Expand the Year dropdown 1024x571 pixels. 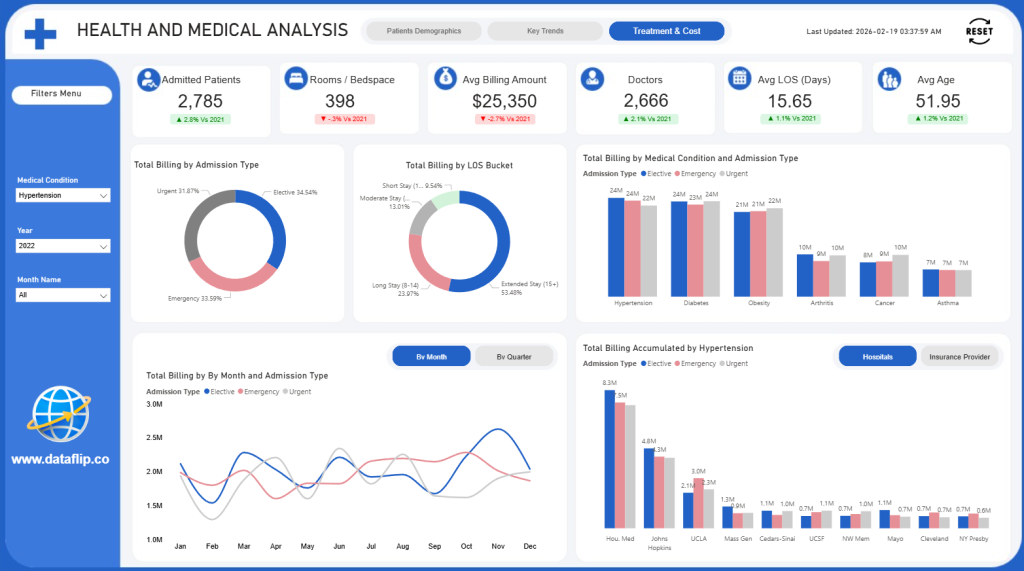click(63, 246)
